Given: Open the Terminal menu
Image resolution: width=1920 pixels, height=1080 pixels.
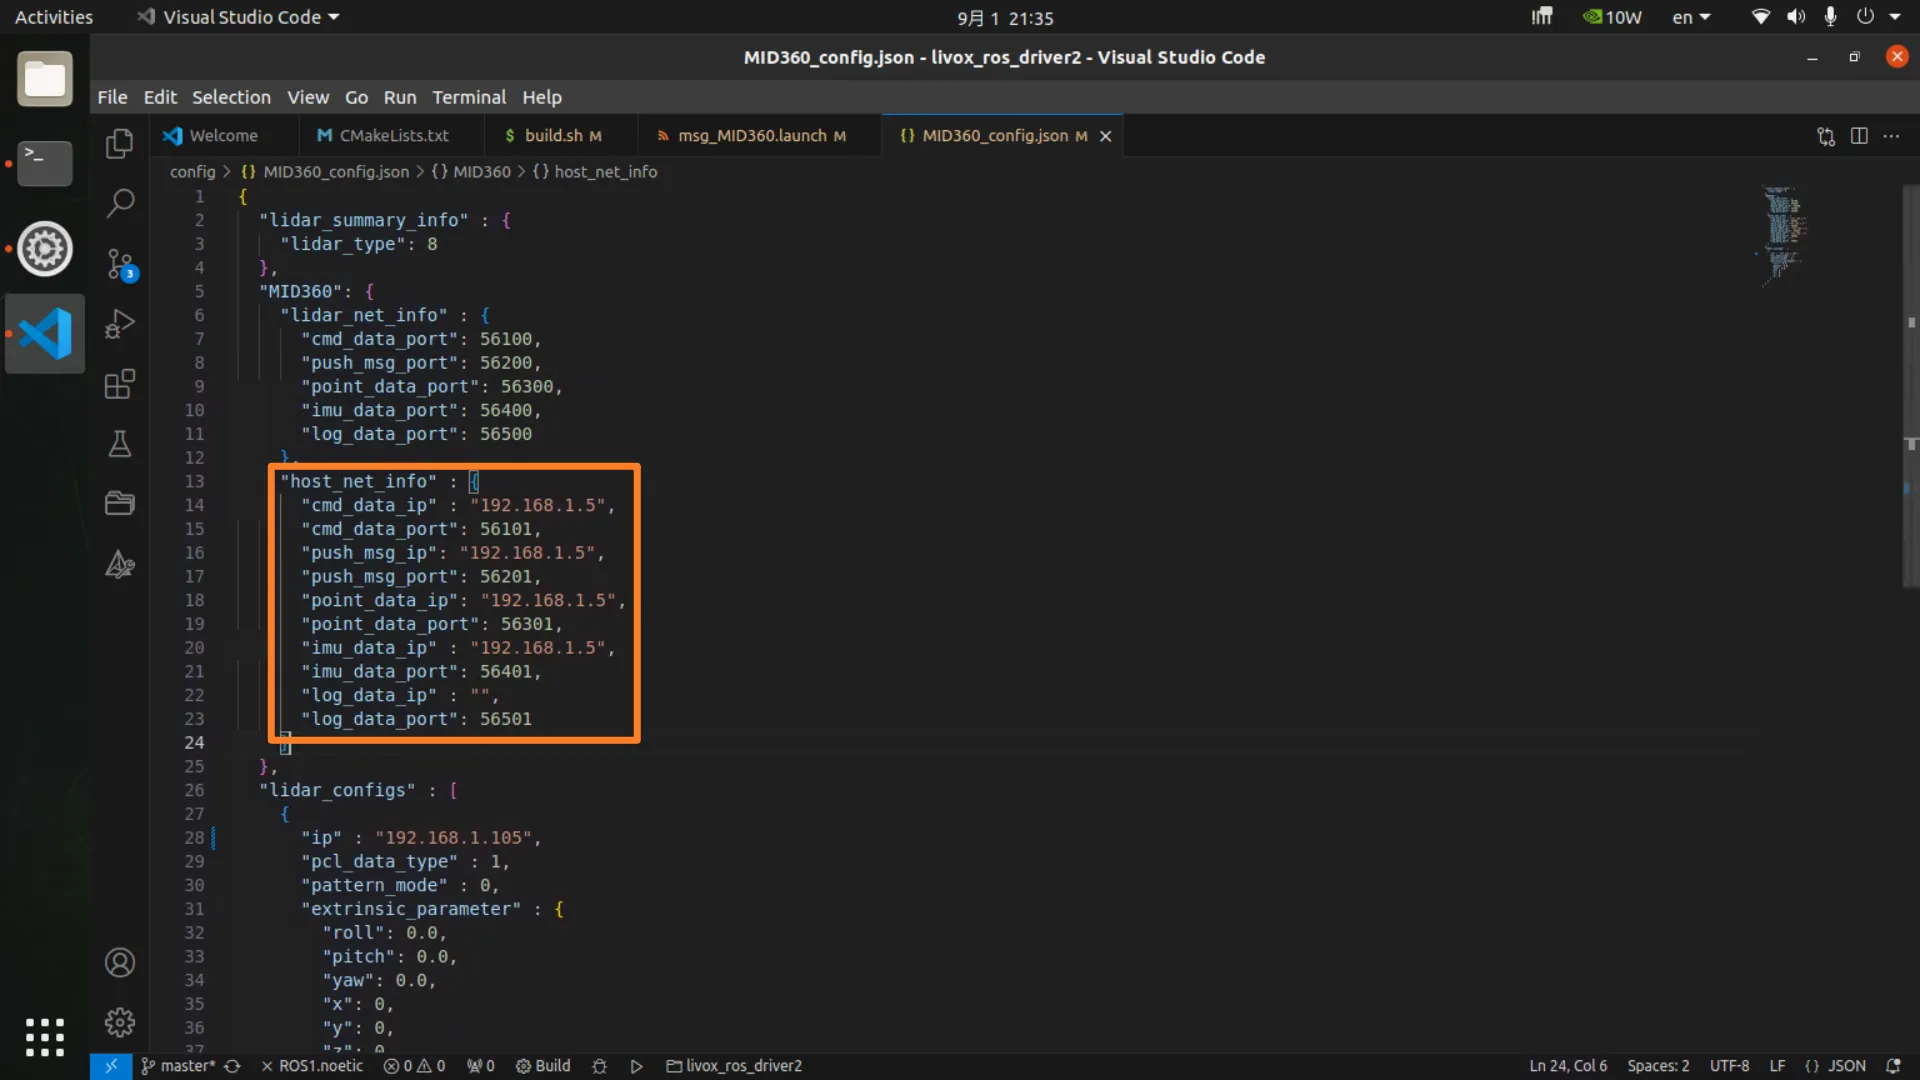Looking at the screenshot, I should (x=469, y=97).
